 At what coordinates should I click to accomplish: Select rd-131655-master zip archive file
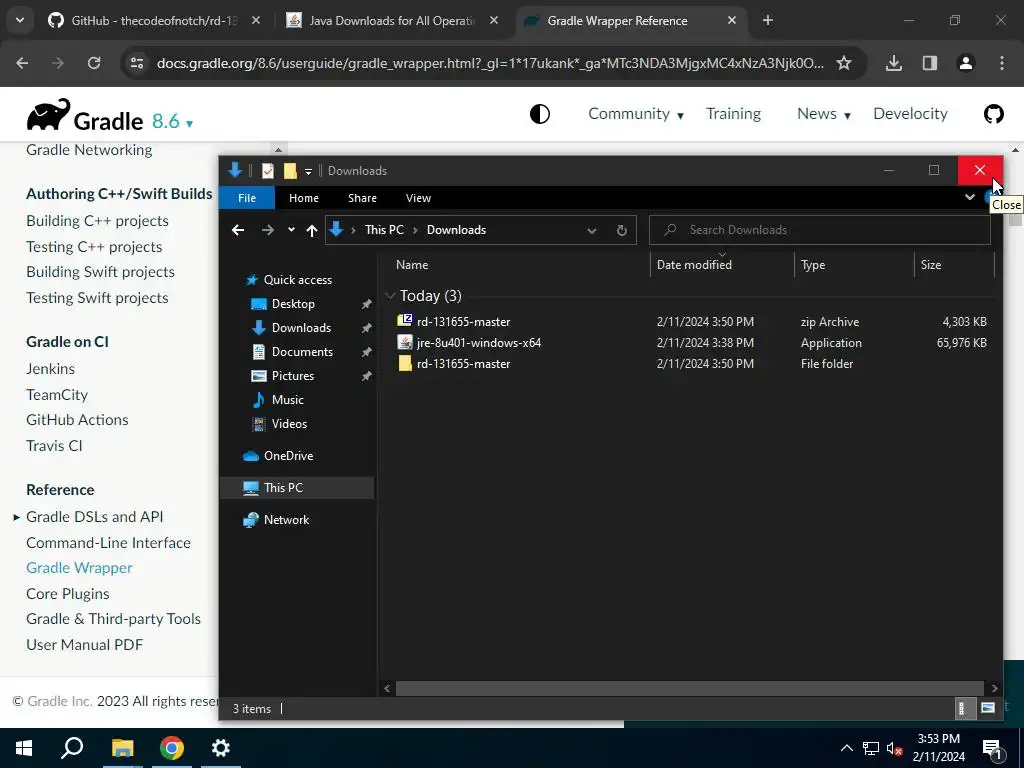click(x=692, y=321)
